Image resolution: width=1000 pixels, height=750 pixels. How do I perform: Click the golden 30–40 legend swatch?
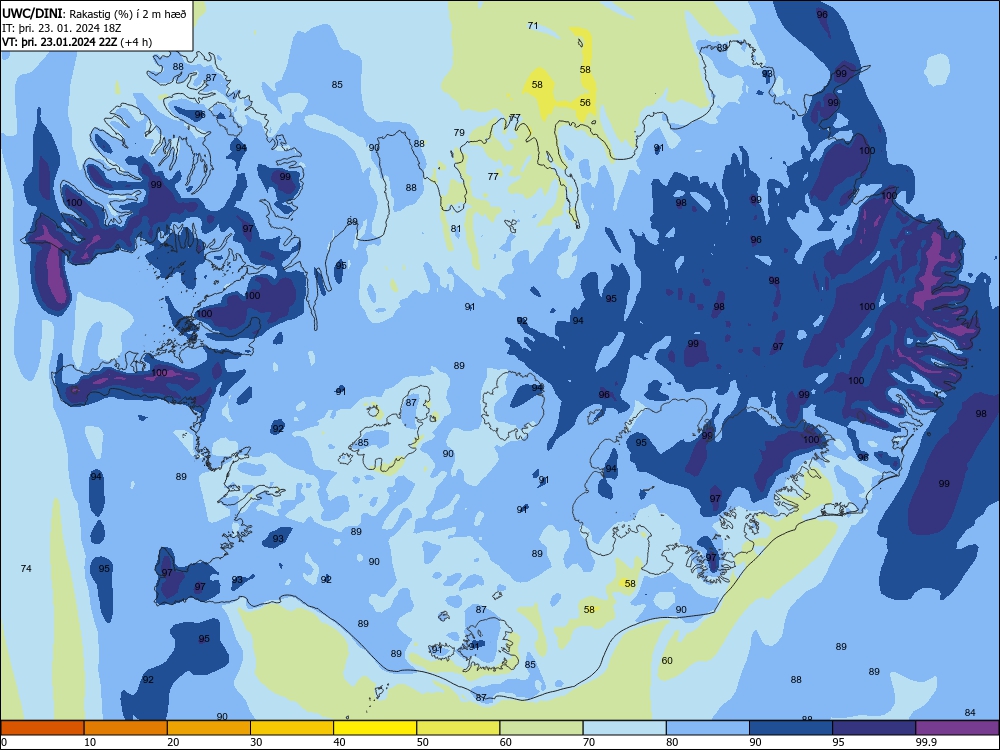pos(292,728)
